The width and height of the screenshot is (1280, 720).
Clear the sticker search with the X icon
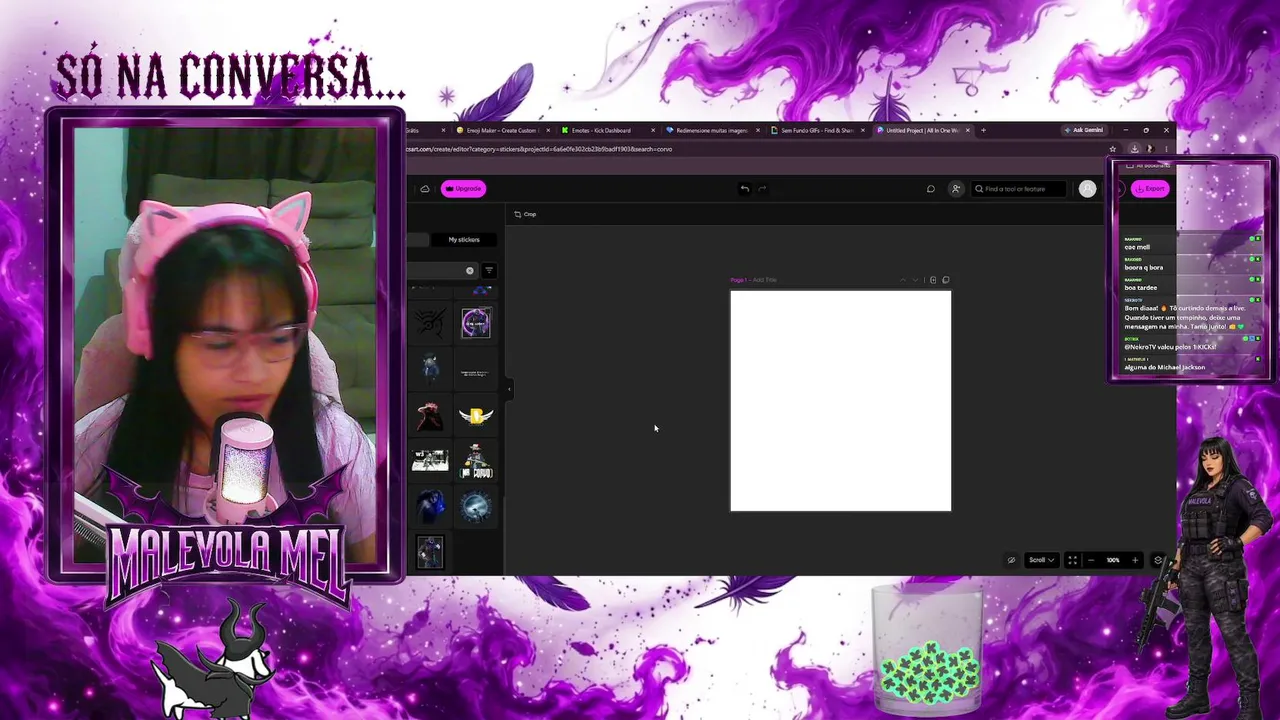point(470,270)
